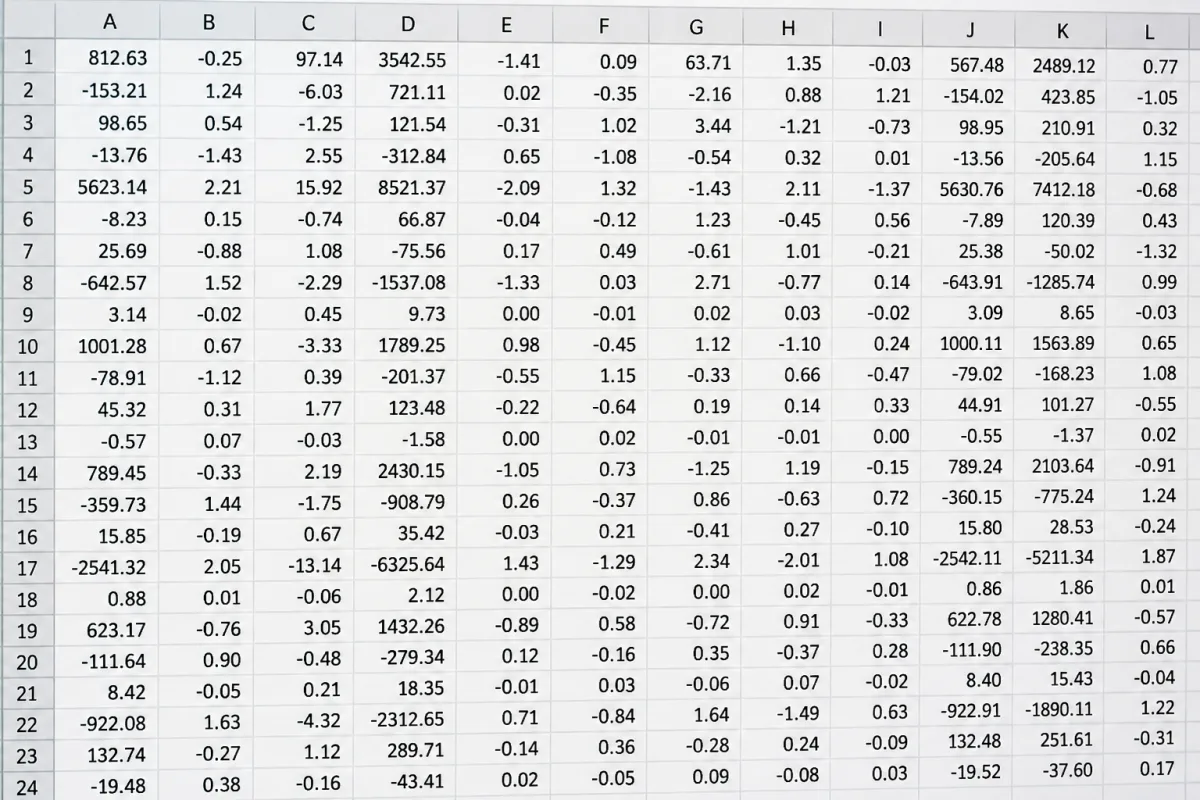Screen dimensions: 1200x800
Task: Click cell containing -6325.64
Action: (x=406, y=565)
